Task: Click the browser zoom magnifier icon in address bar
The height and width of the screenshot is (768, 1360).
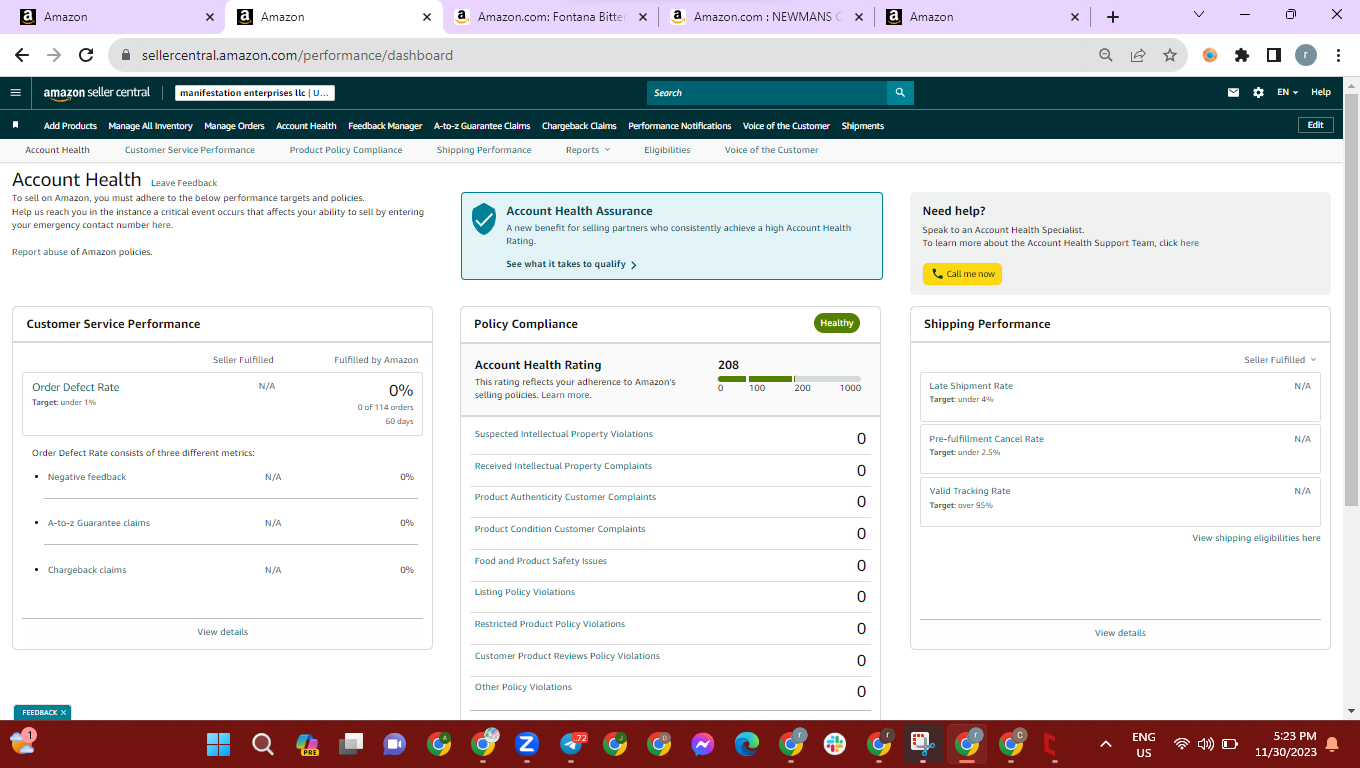Action: 1106,56
